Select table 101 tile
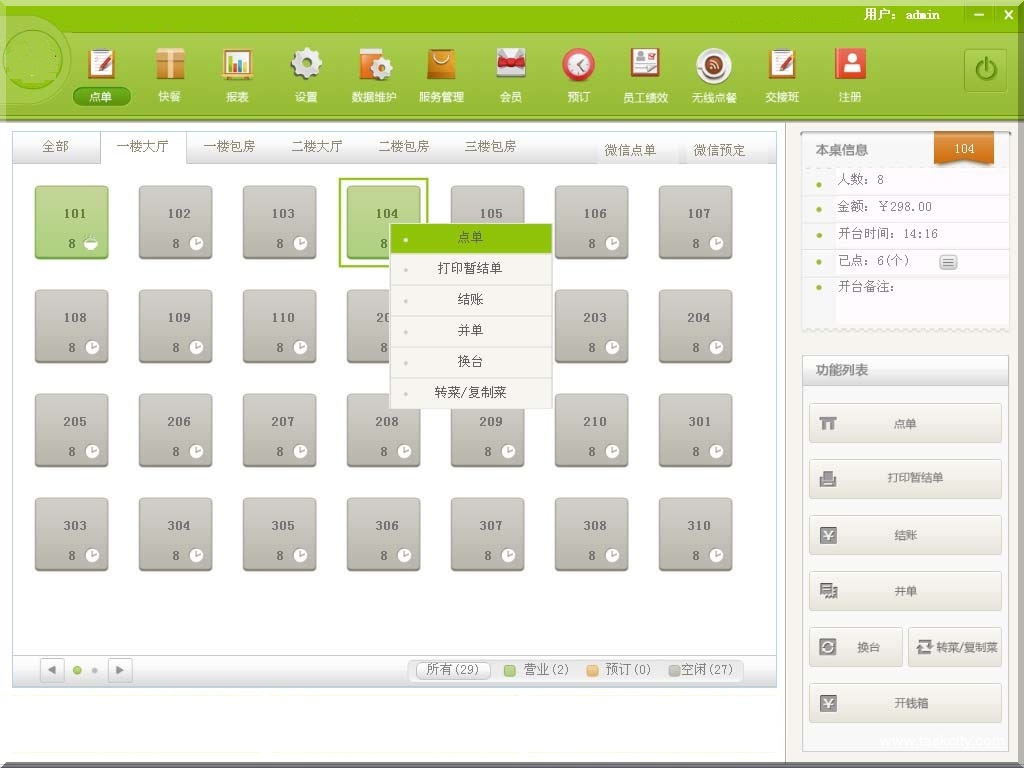The image size is (1024, 768). click(x=72, y=222)
